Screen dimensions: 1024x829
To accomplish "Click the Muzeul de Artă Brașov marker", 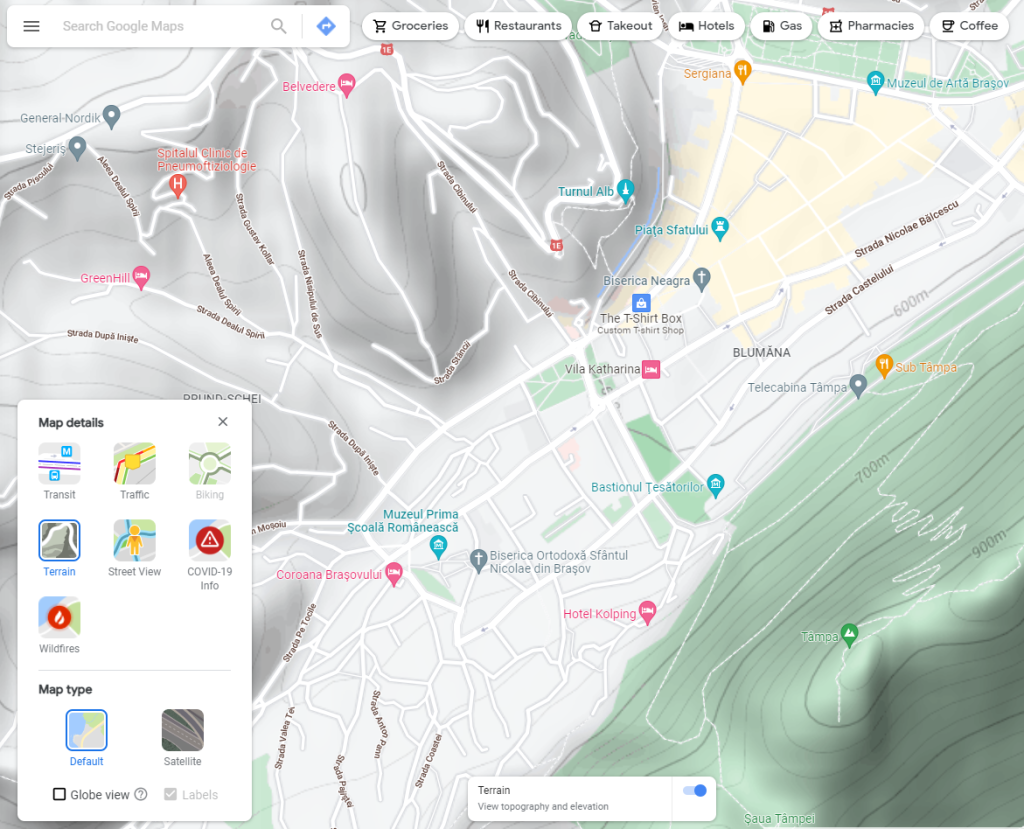I will (x=875, y=82).
